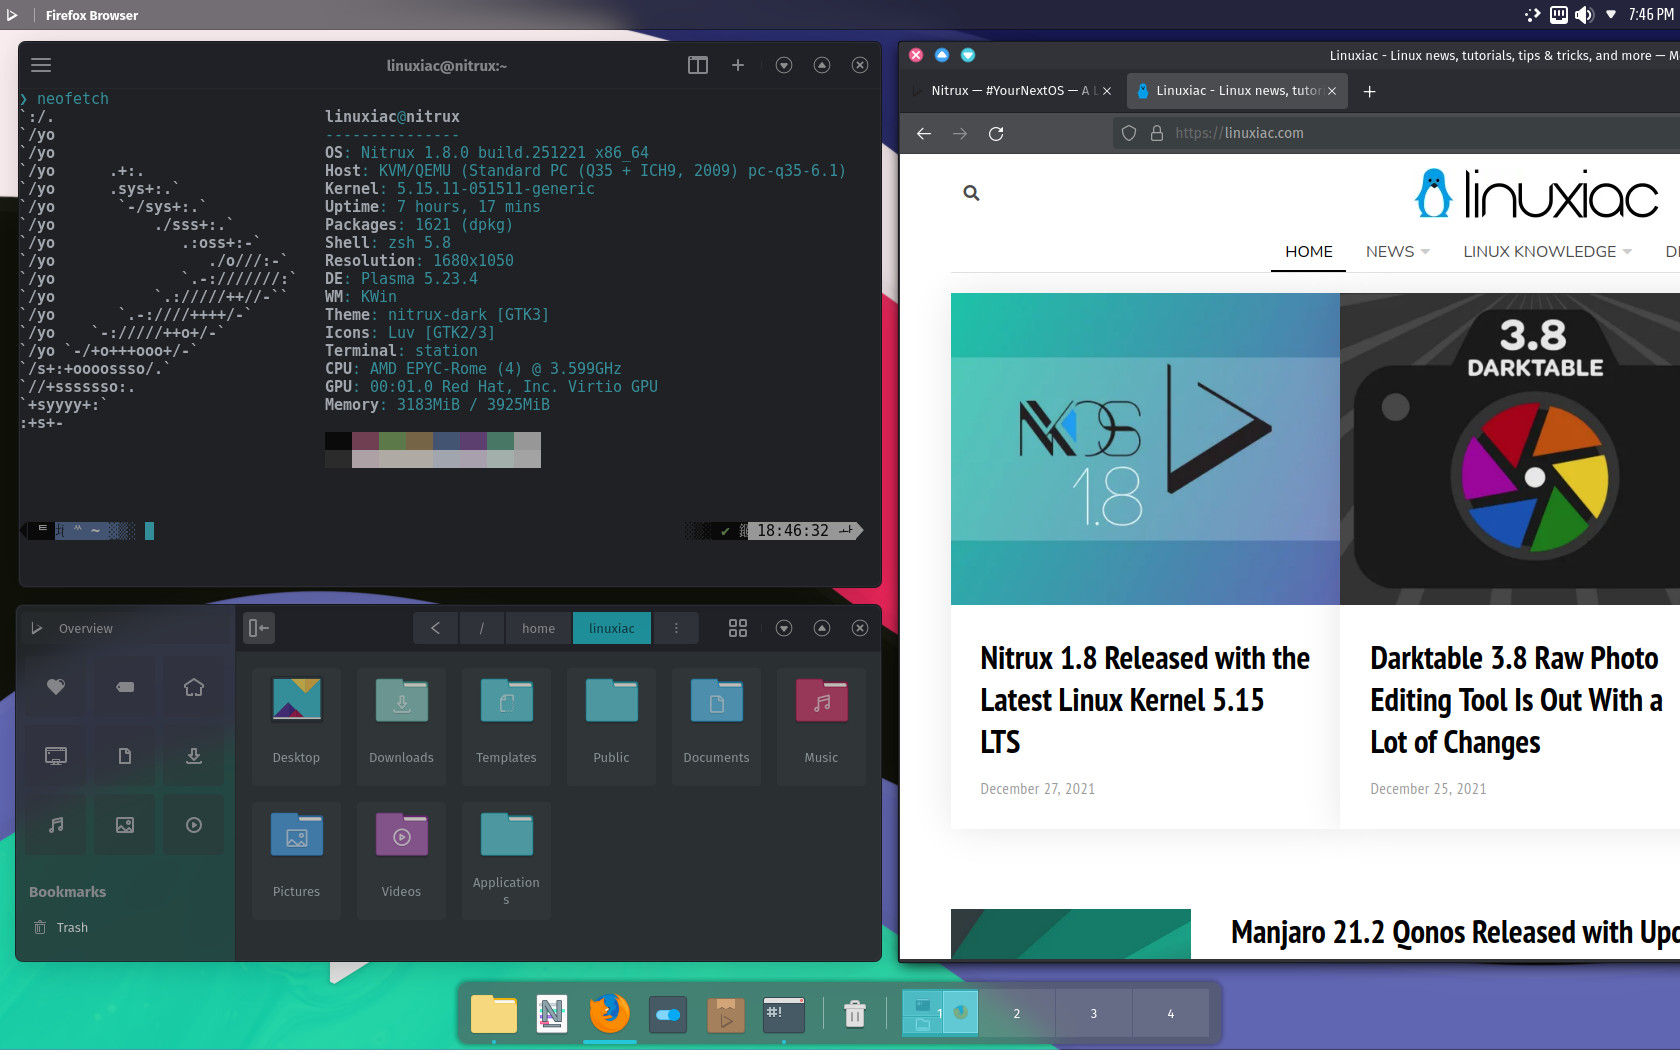
Task: Open the Applications folder
Action: (507, 859)
